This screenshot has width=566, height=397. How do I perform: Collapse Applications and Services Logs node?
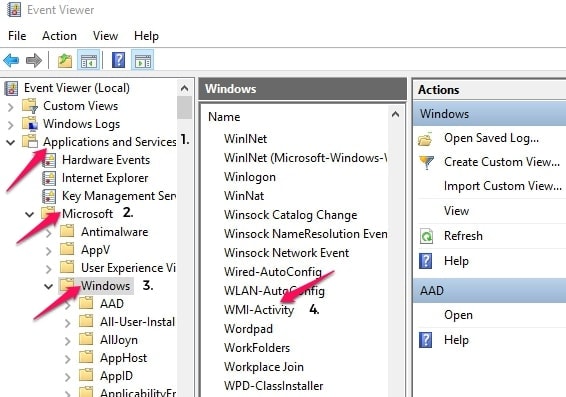pyautogui.click(x=11, y=143)
